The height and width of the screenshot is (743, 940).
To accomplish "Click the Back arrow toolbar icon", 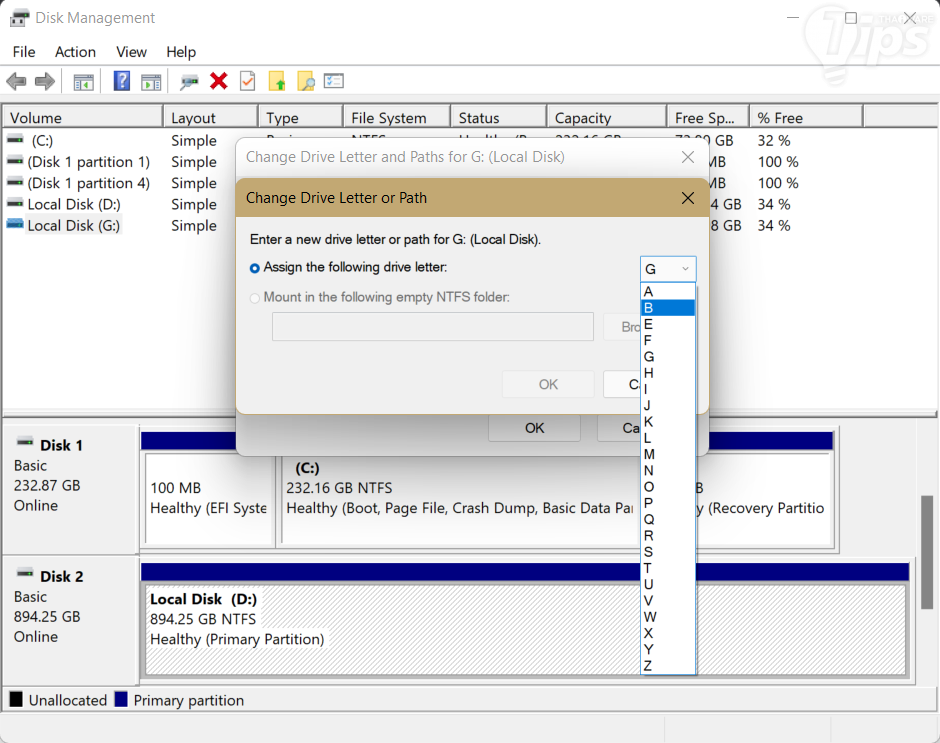I will click(16, 81).
